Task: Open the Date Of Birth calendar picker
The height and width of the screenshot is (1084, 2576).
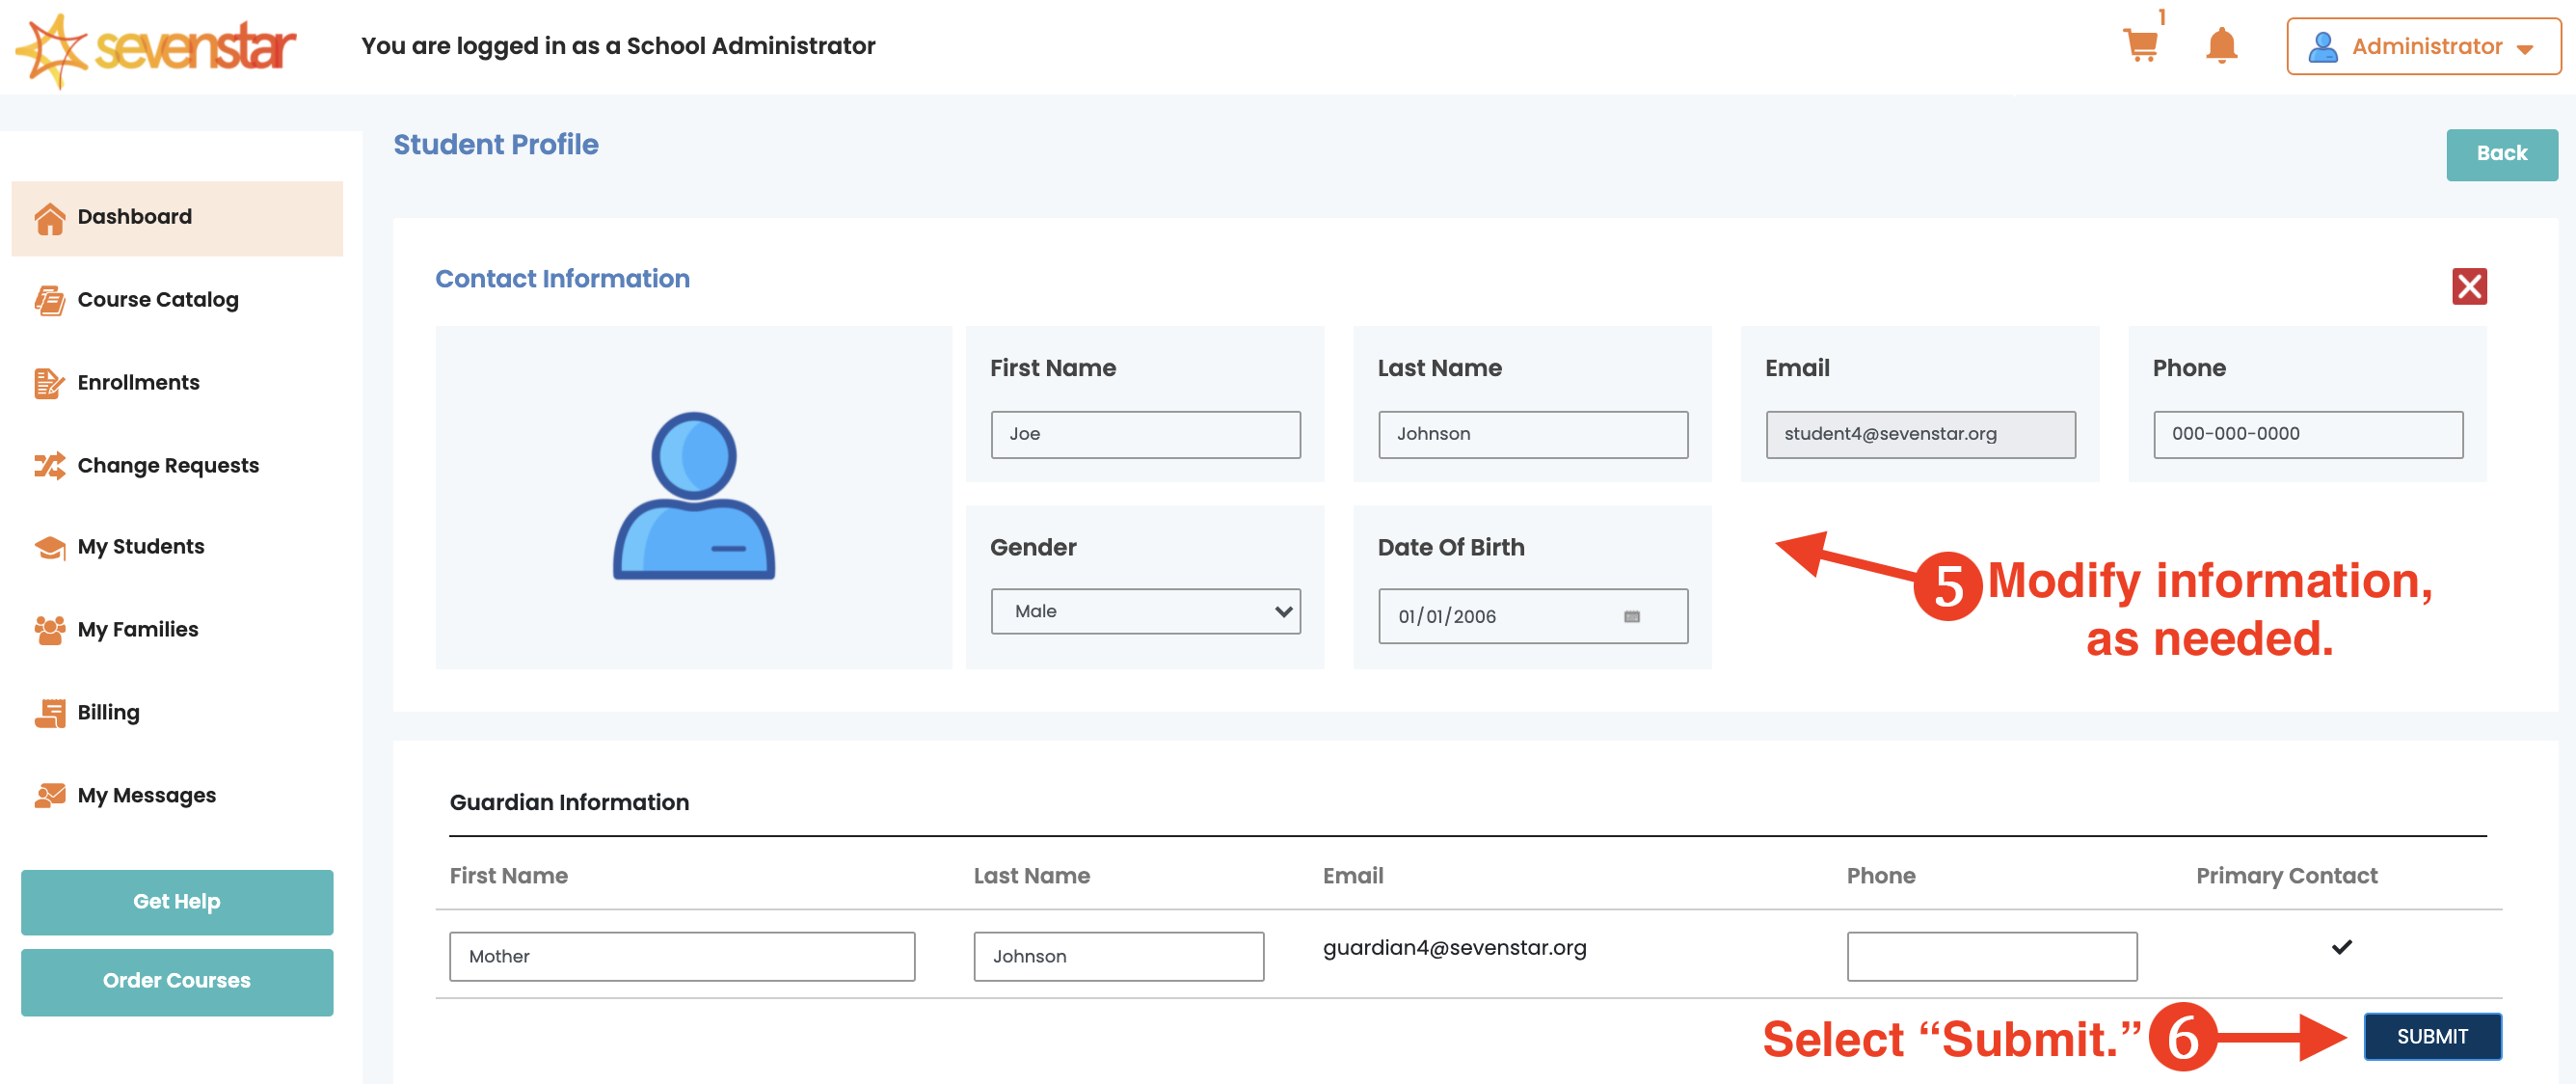Action: 1631,616
